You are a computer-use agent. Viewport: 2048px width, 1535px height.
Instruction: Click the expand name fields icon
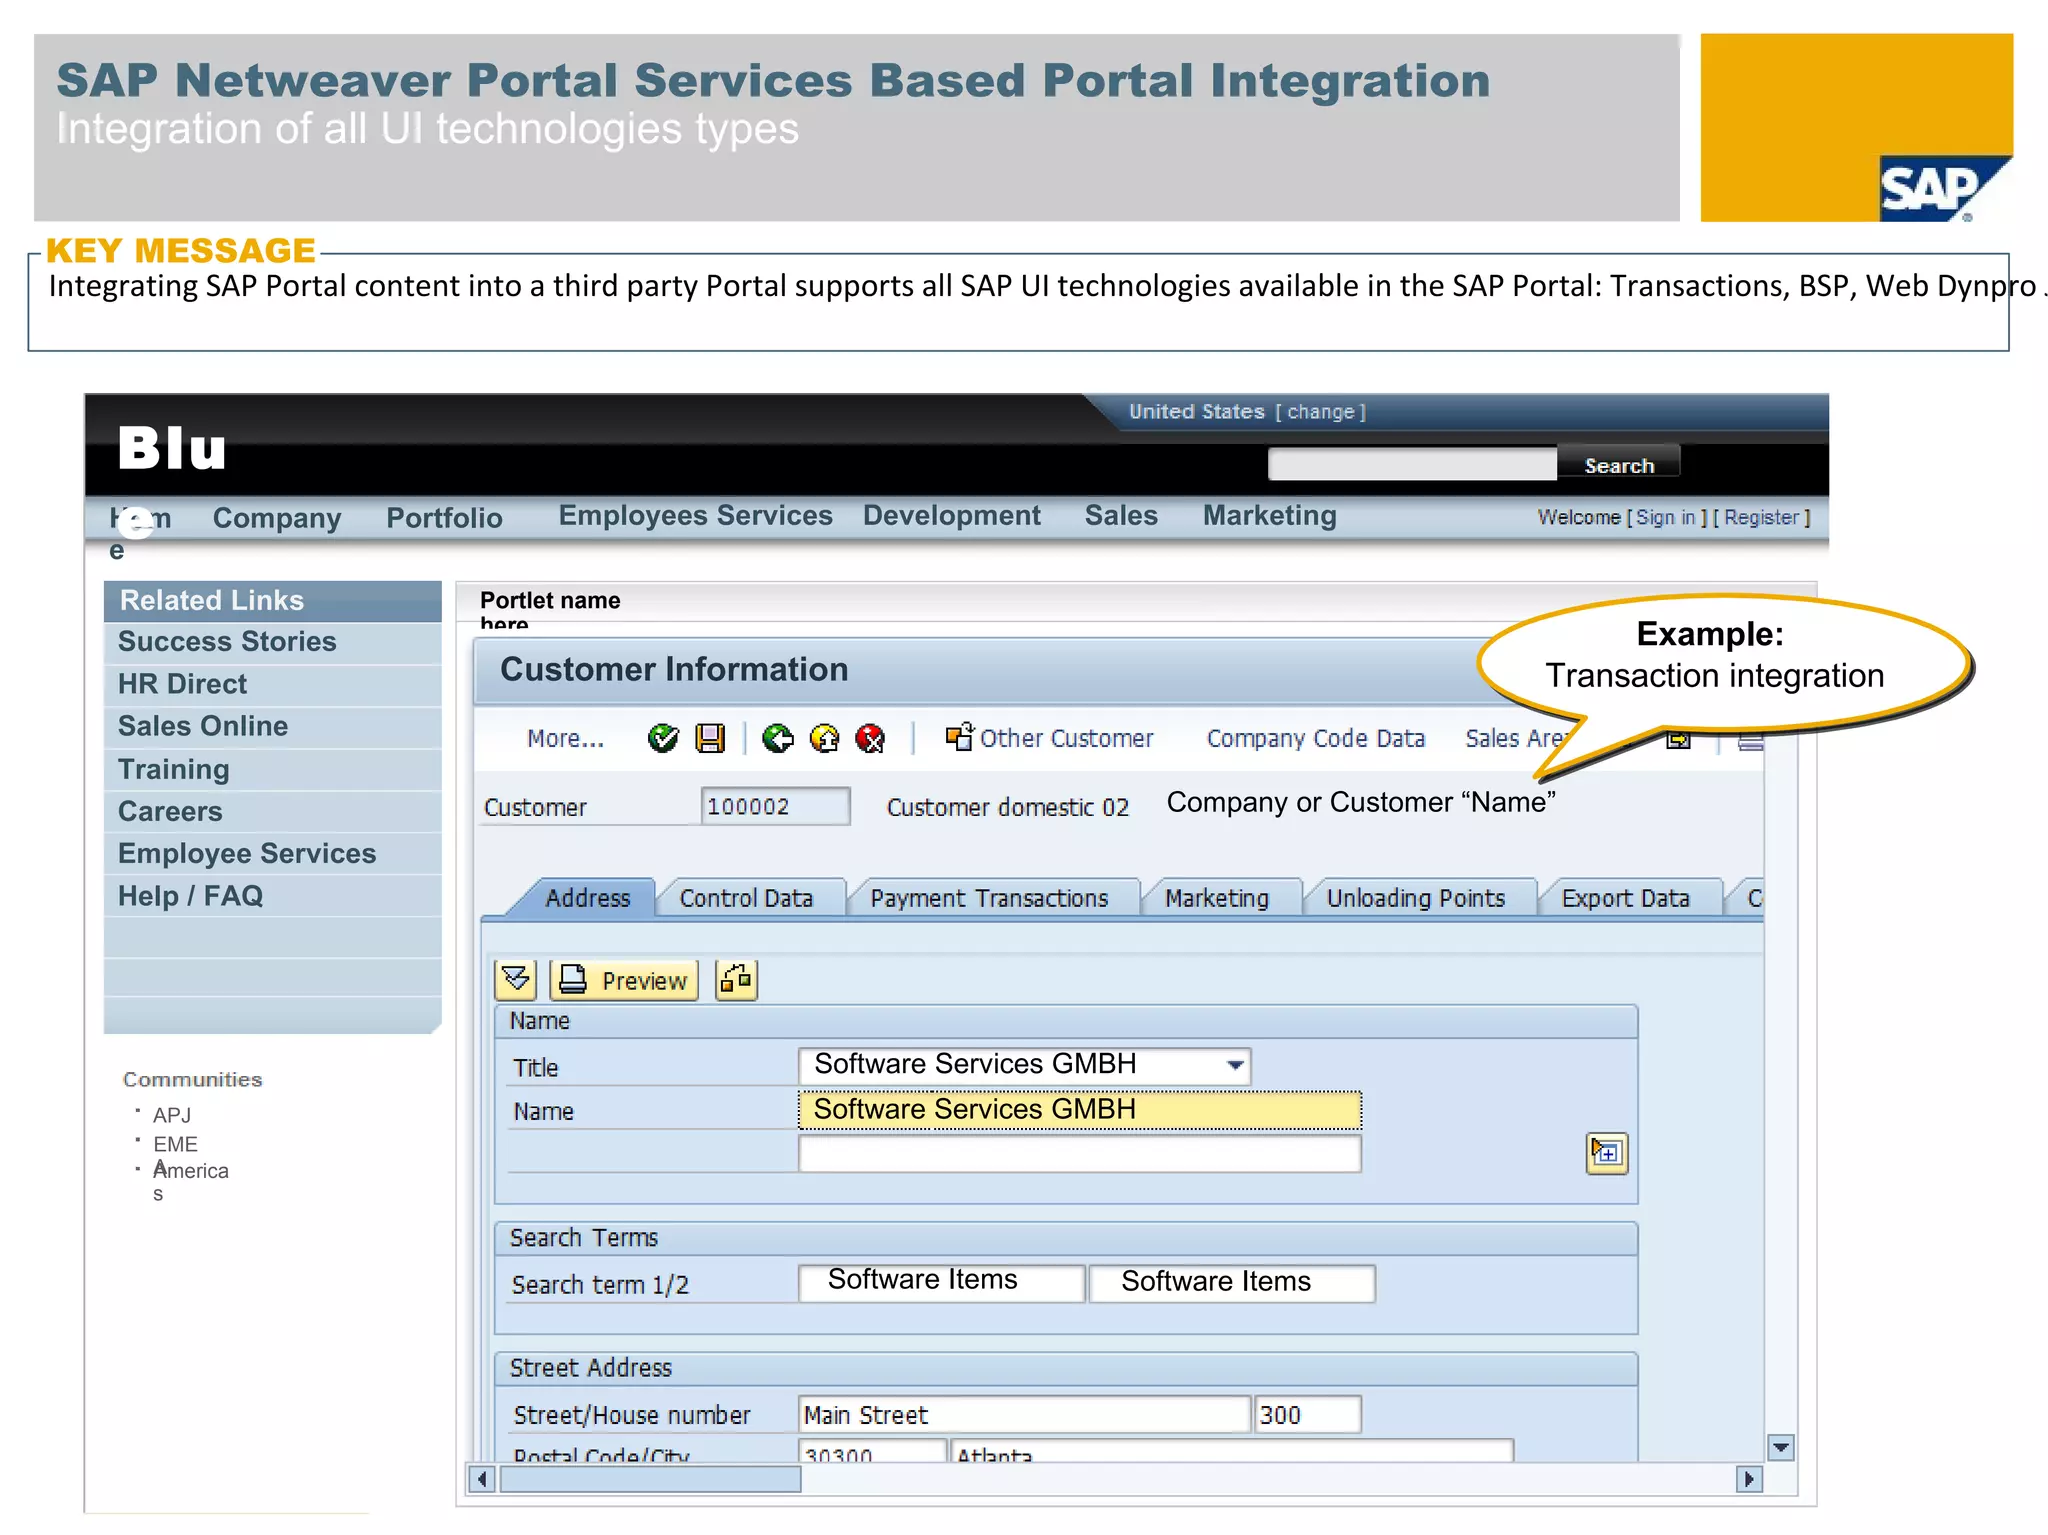tap(1606, 1153)
